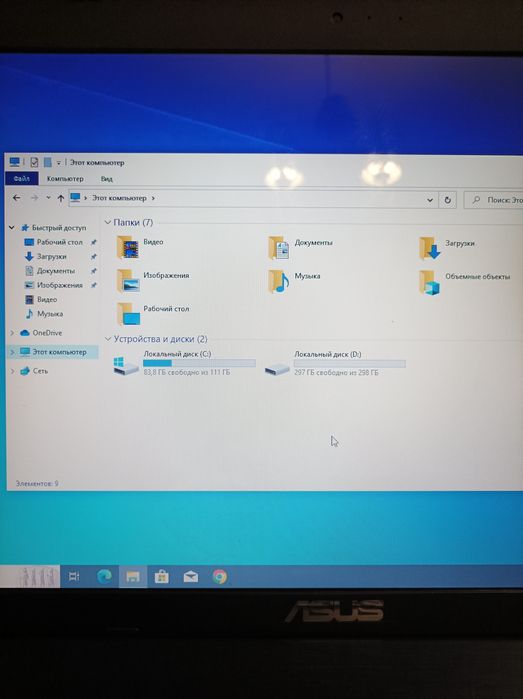This screenshot has width=523, height=699.
Task: Open Mail app from taskbar
Action: click(x=191, y=577)
